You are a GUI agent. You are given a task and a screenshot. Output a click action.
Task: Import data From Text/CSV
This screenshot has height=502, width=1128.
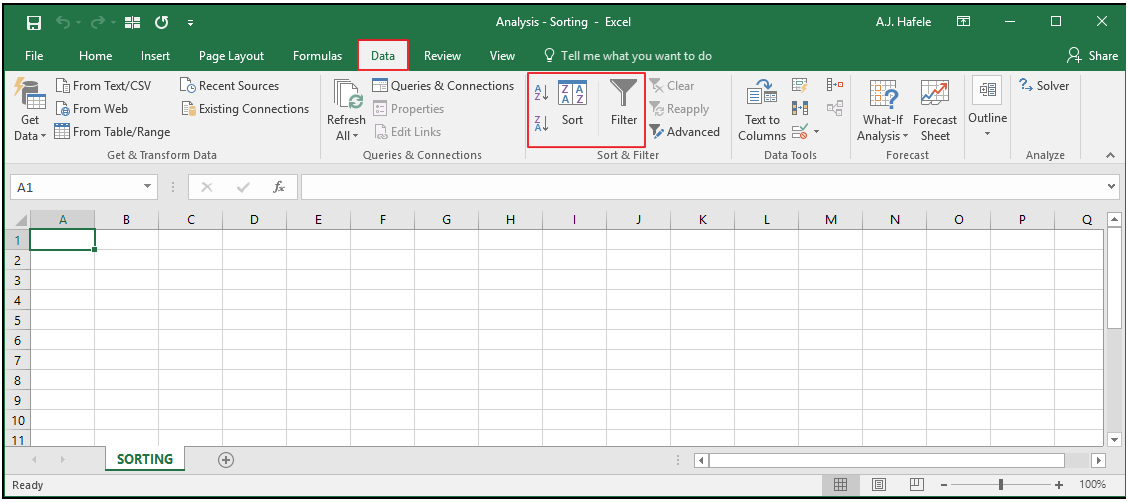pyautogui.click(x=104, y=86)
